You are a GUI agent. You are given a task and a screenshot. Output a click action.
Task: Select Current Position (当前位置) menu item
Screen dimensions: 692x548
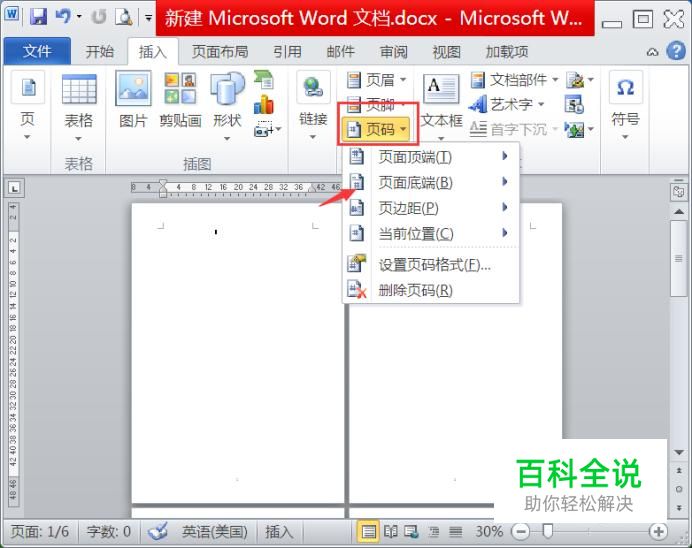click(430, 233)
